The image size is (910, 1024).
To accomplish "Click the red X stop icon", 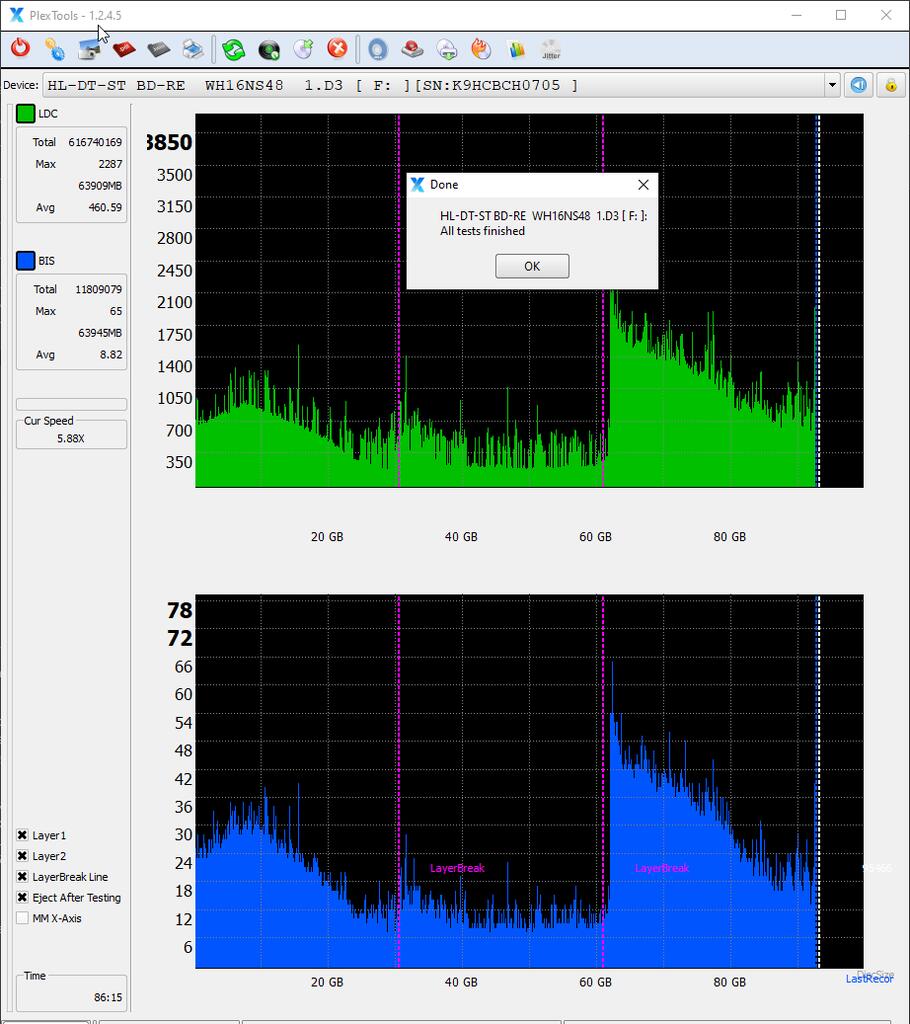I will [x=337, y=48].
